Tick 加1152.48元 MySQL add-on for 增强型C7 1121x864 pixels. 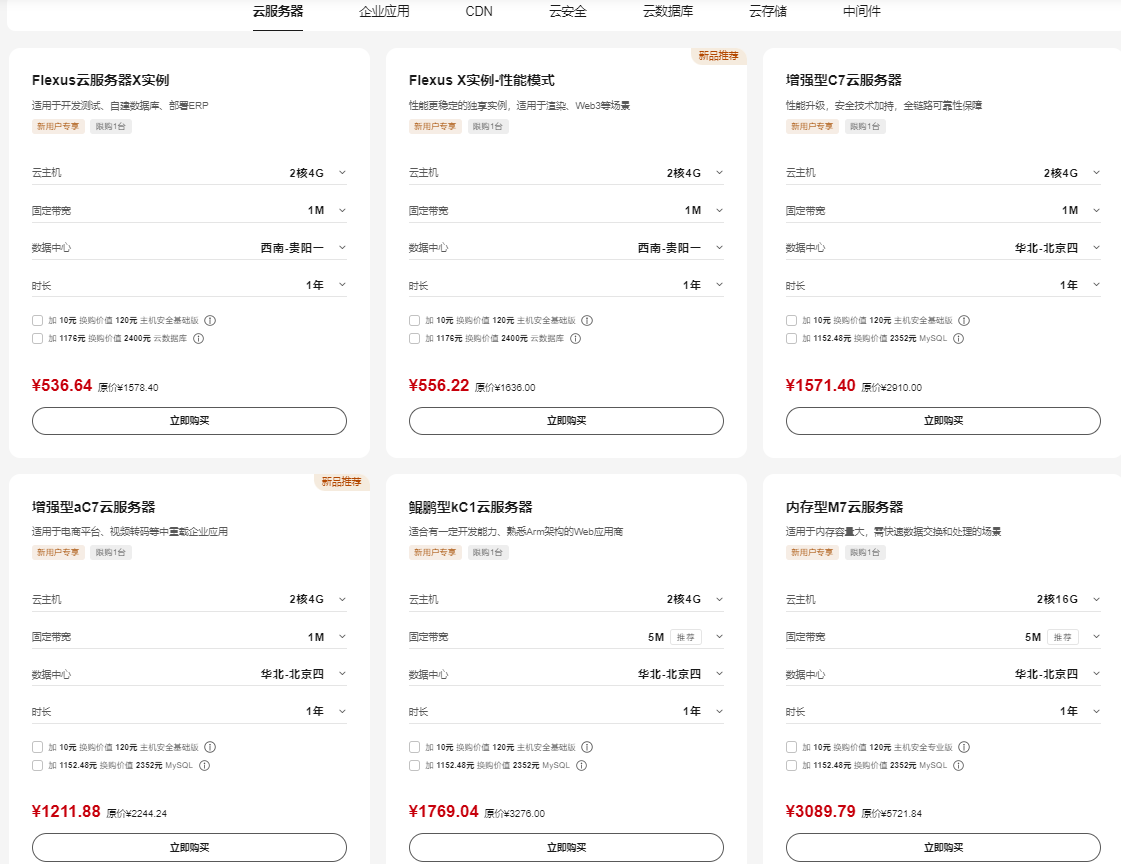pos(791,339)
